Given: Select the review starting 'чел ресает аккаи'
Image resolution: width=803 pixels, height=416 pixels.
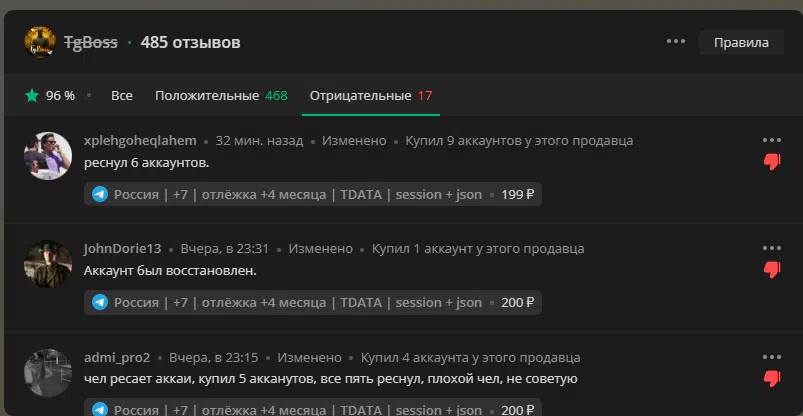Looking at the screenshot, I should (331, 380).
